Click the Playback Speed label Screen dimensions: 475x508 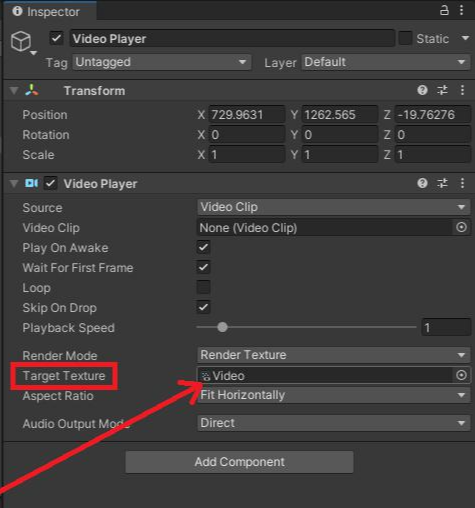pos(69,328)
